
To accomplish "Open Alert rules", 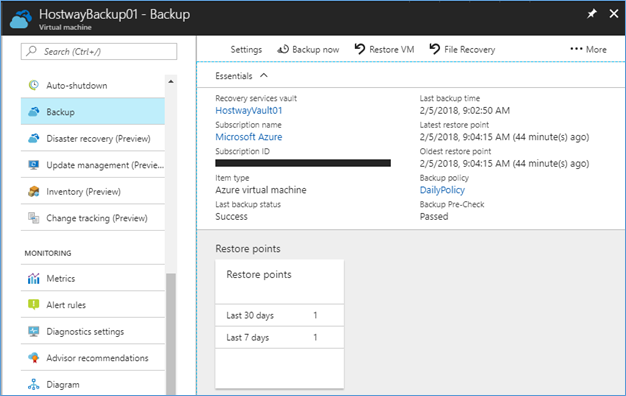I will 93,305.
